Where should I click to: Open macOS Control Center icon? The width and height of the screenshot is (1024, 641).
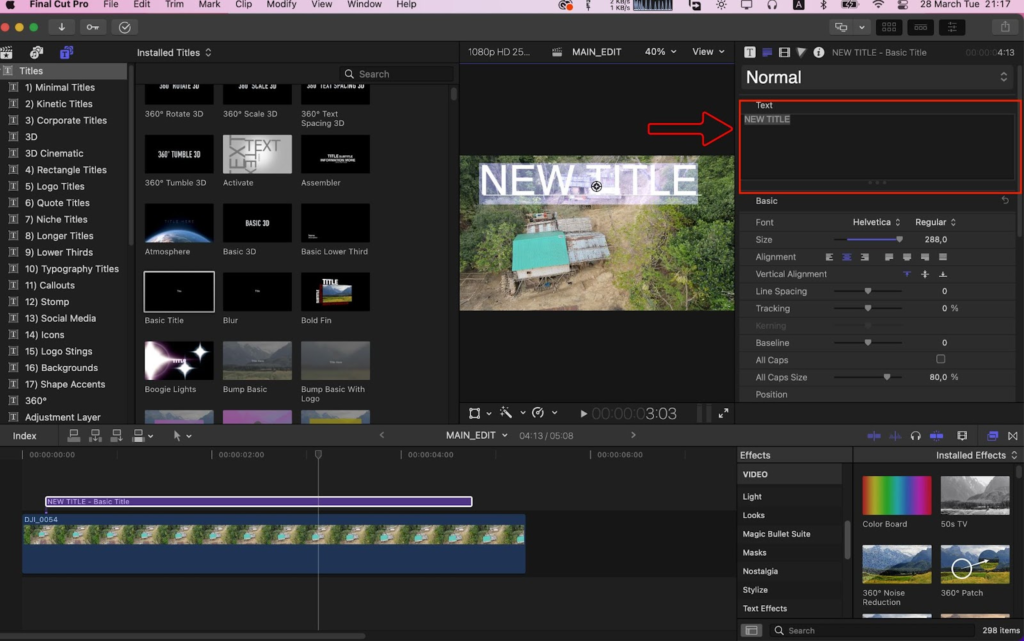coord(903,5)
